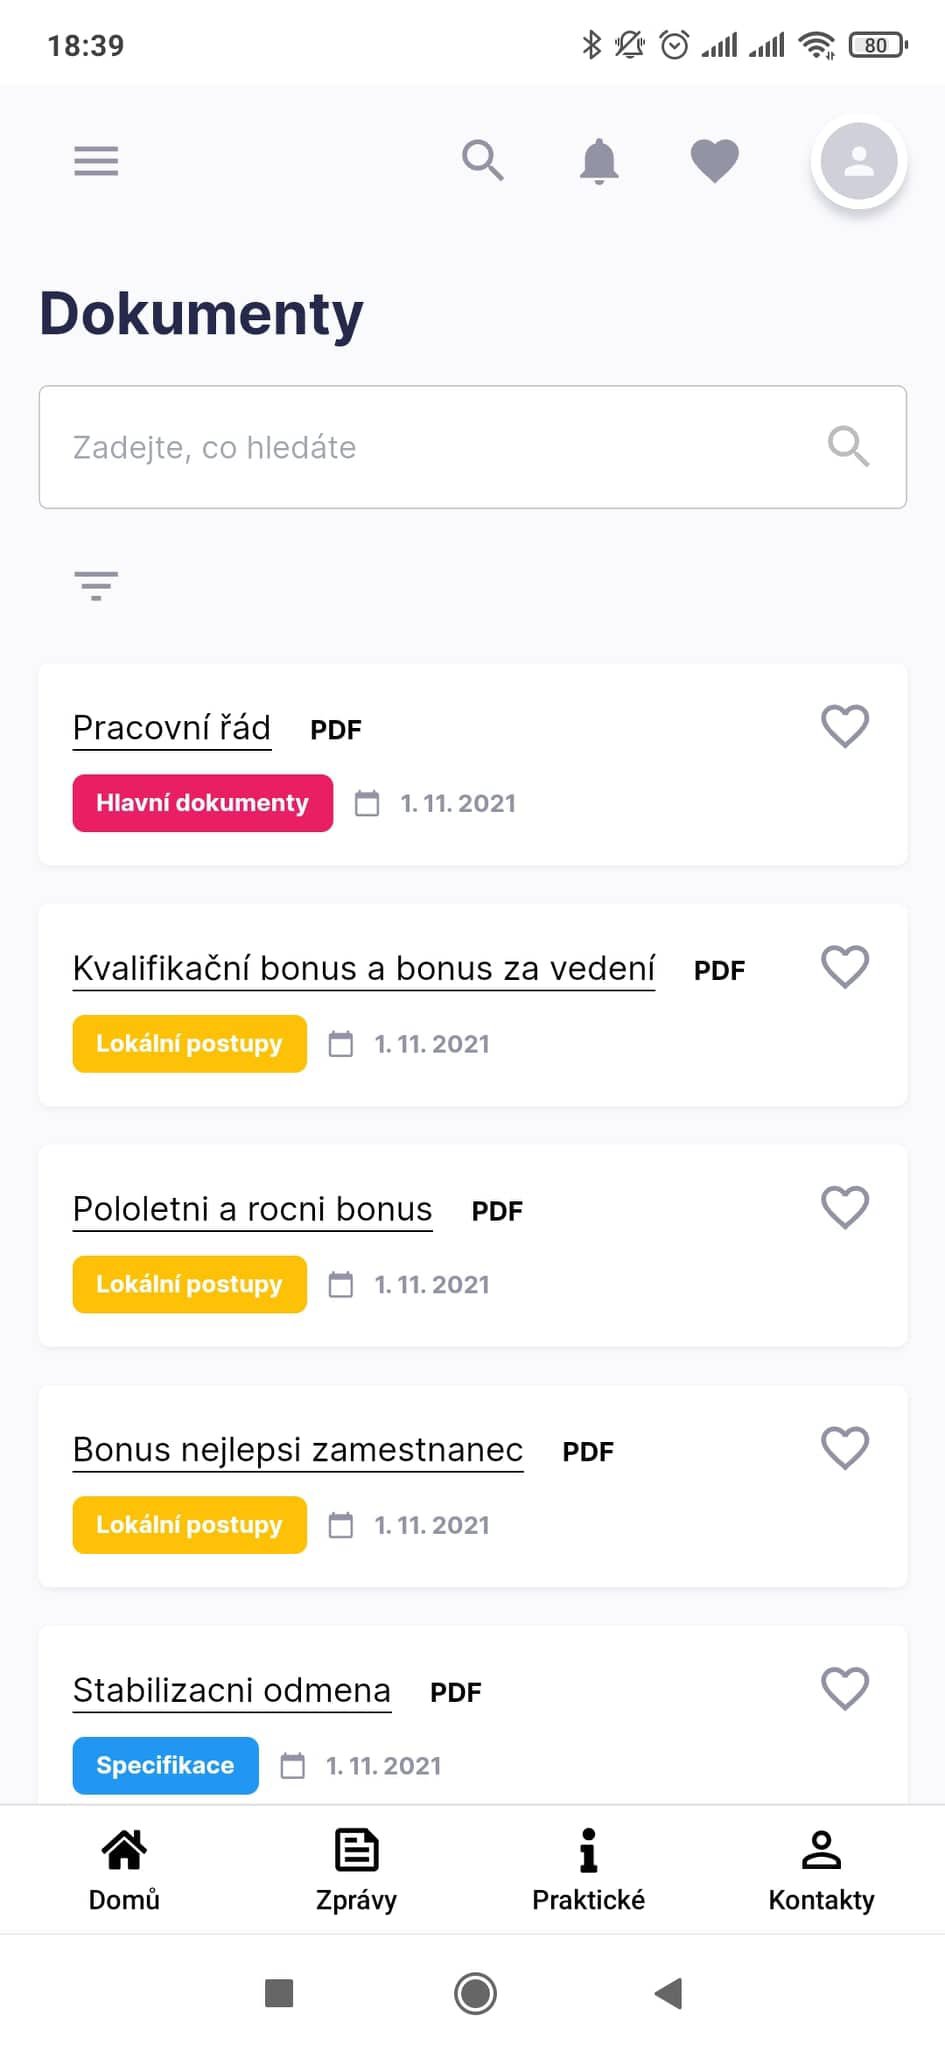Open the user profile avatar
The image size is (945, 2048).
[x=858, y=162]
